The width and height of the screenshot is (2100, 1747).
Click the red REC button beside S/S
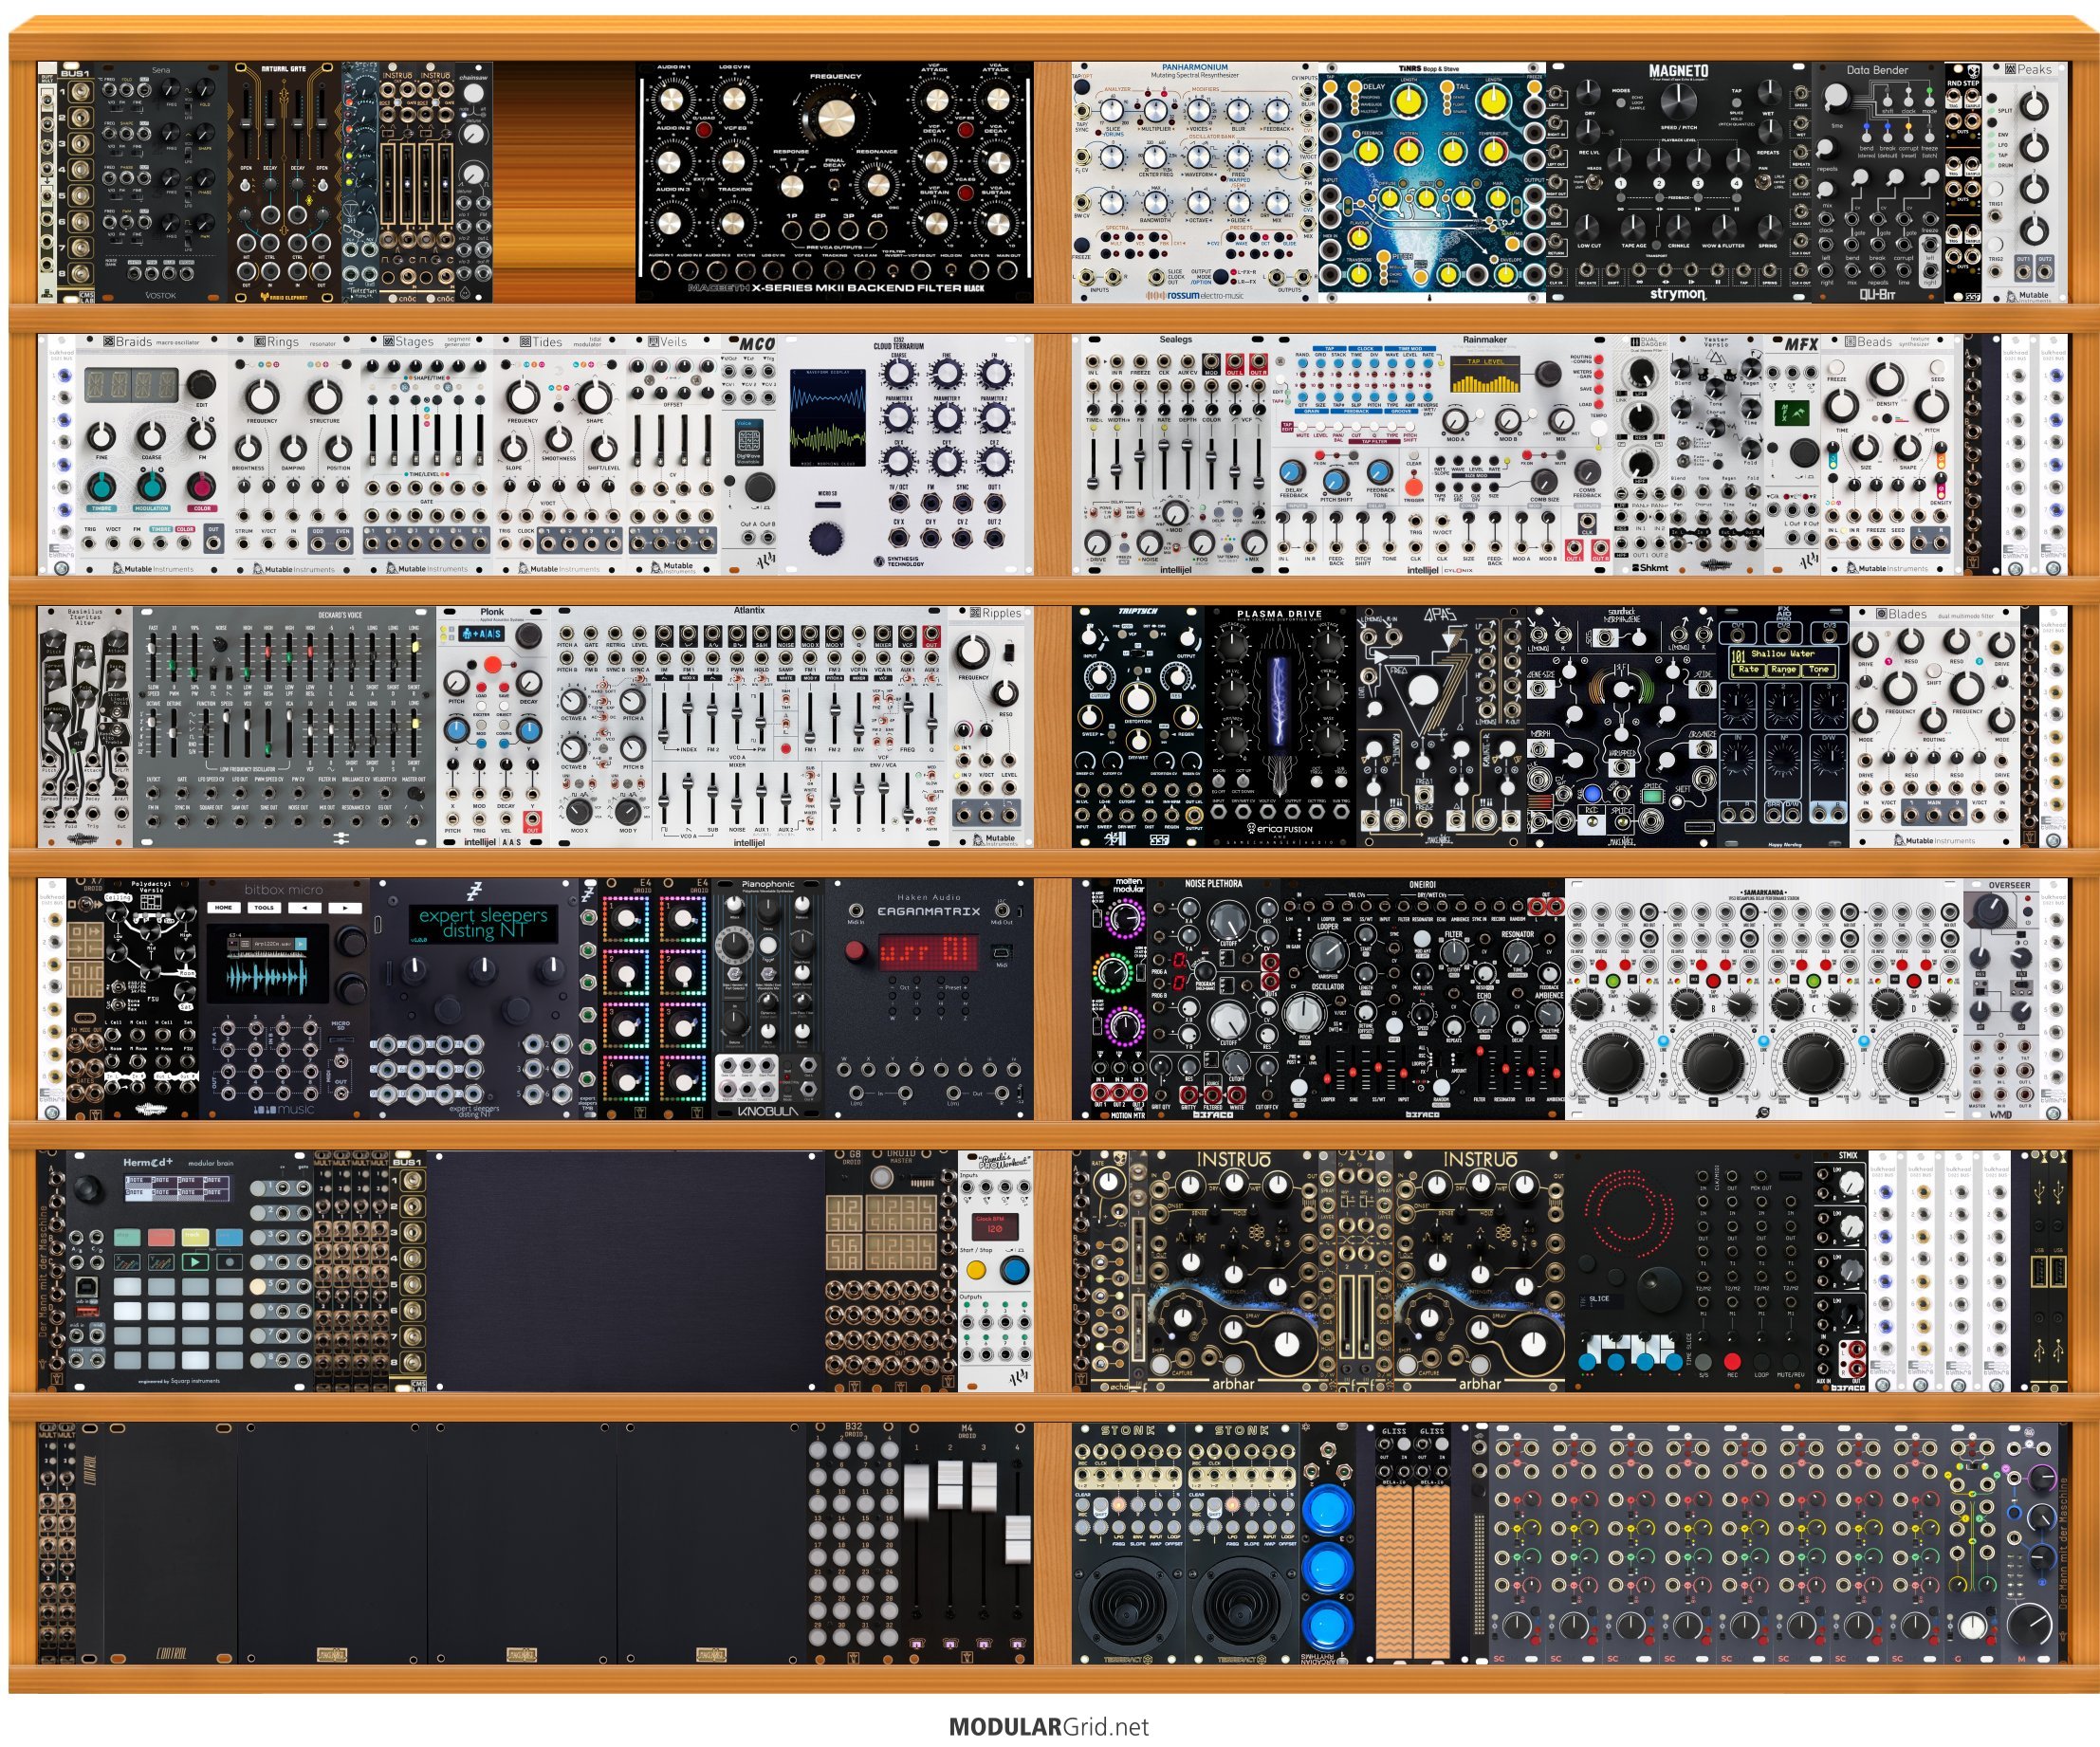pos(1732,1362)
